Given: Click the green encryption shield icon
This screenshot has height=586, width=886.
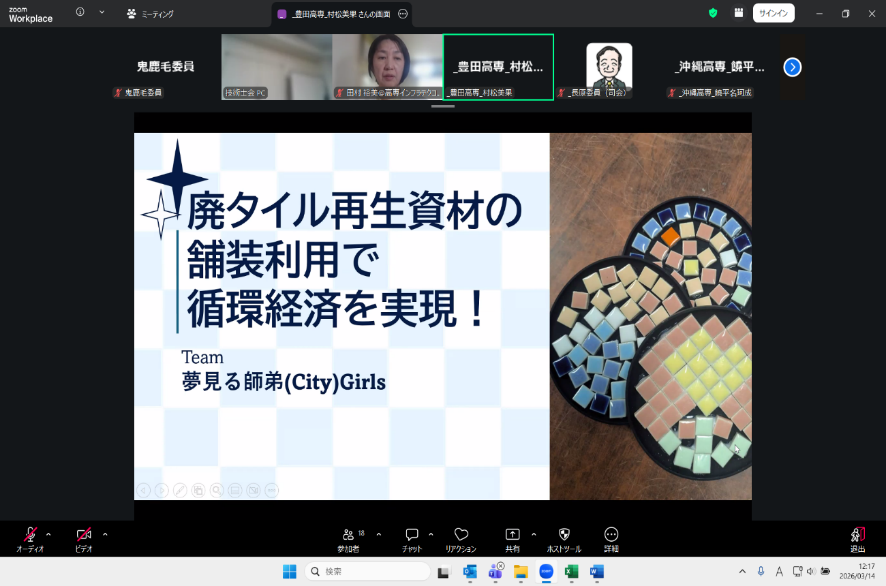Looking at the screenshot, I should (x=713, y=13).
